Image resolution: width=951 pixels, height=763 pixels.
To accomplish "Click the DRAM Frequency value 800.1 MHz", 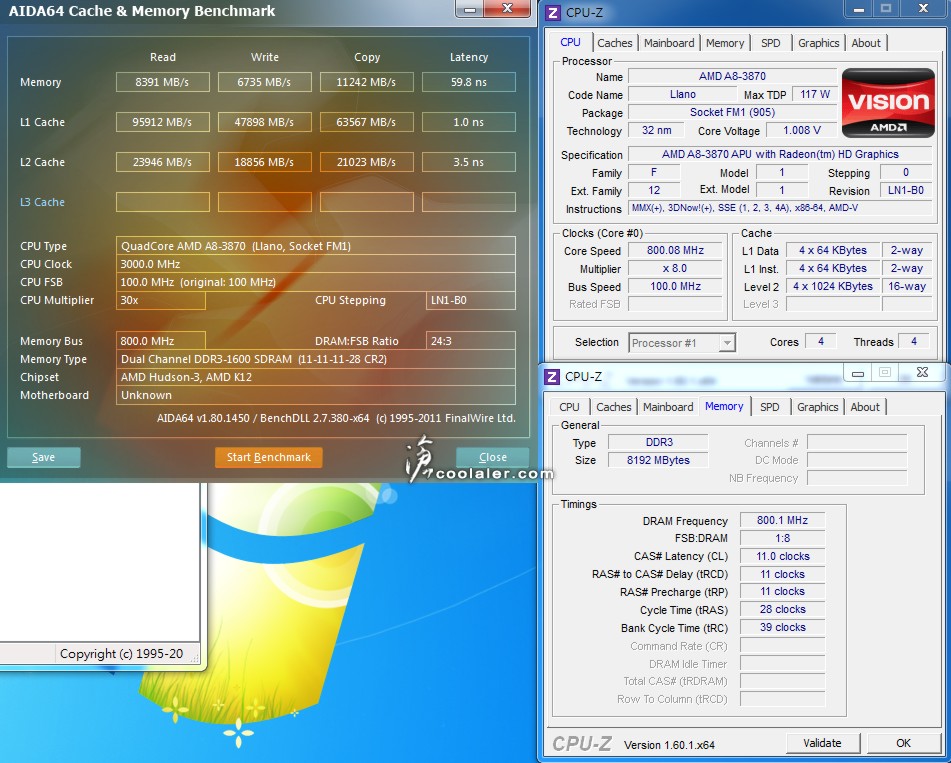I will tap(782, 520).
